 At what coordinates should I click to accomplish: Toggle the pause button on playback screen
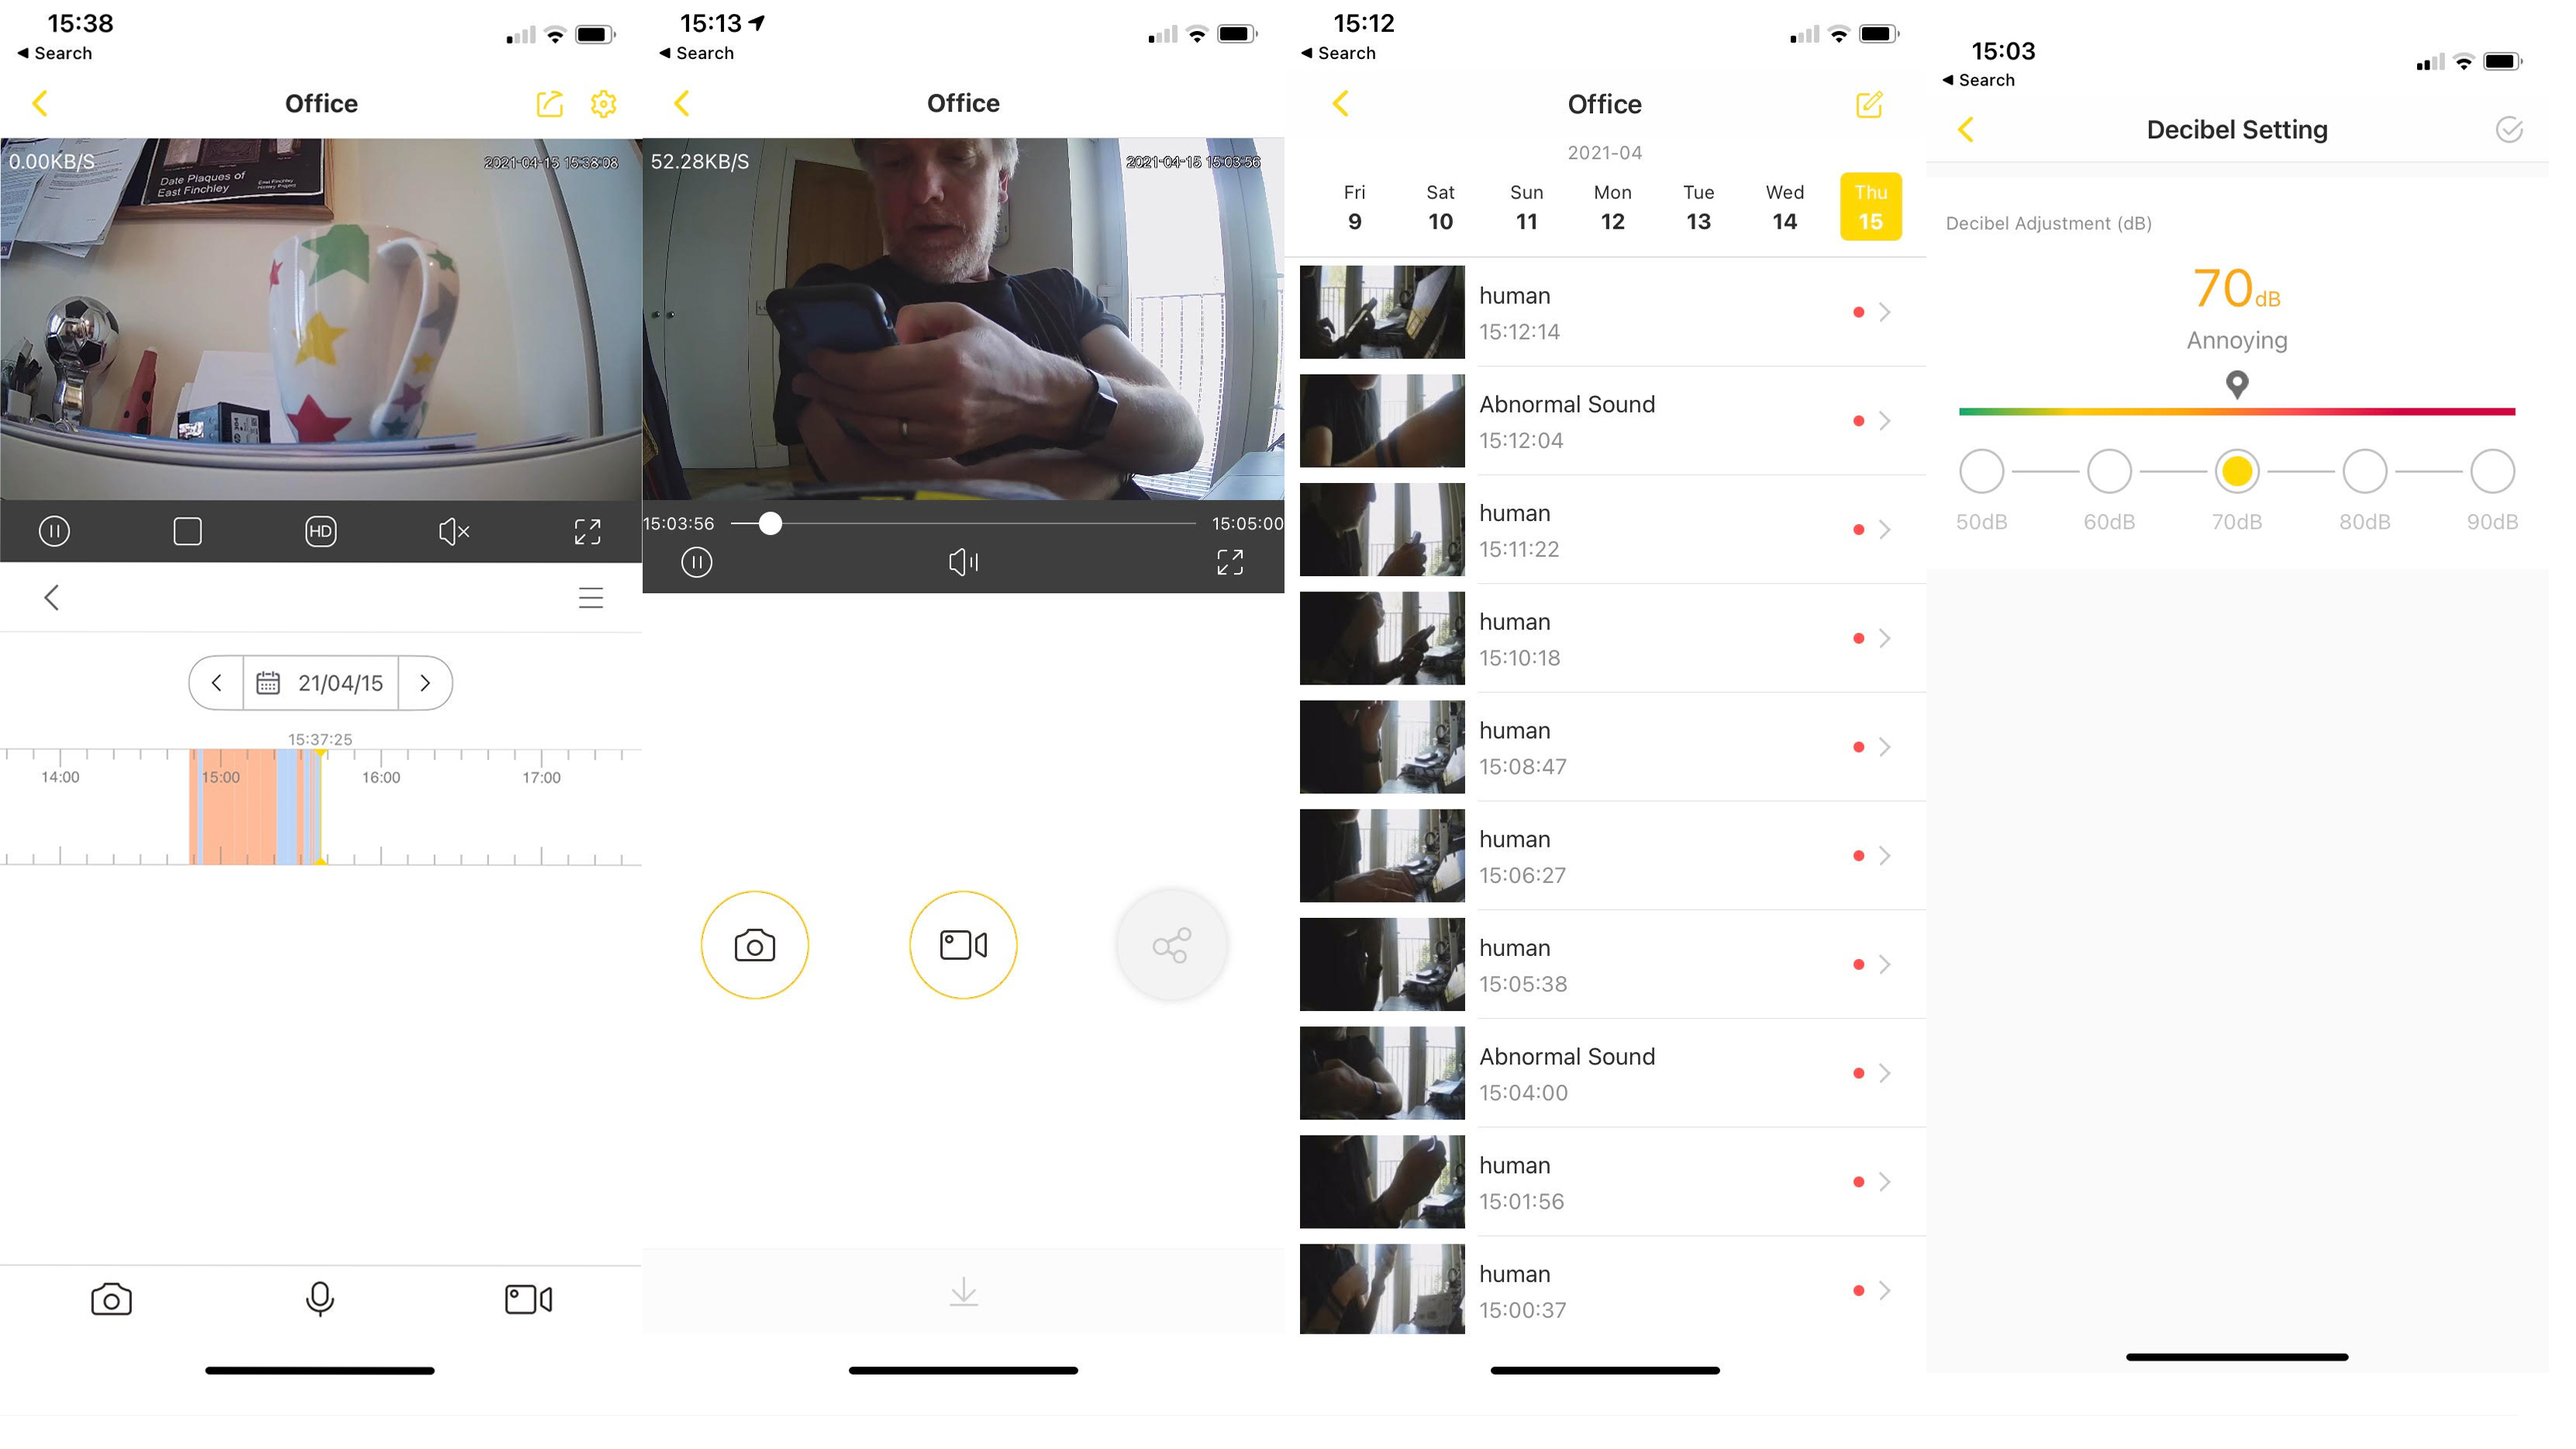pyautogui.click(x=697, y=563)
